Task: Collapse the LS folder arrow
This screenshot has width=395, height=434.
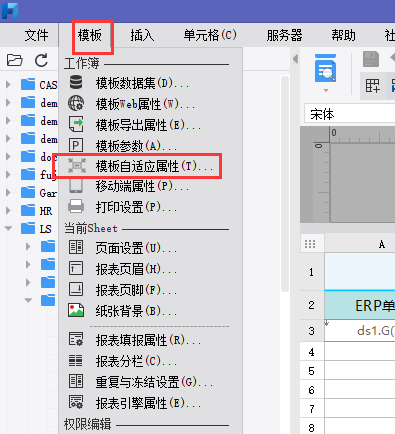Action: point(8,228)
